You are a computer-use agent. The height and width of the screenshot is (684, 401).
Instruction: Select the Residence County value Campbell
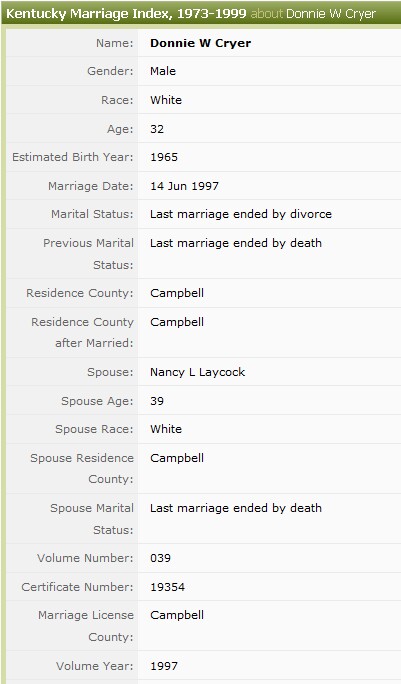[x=177, y=293]
